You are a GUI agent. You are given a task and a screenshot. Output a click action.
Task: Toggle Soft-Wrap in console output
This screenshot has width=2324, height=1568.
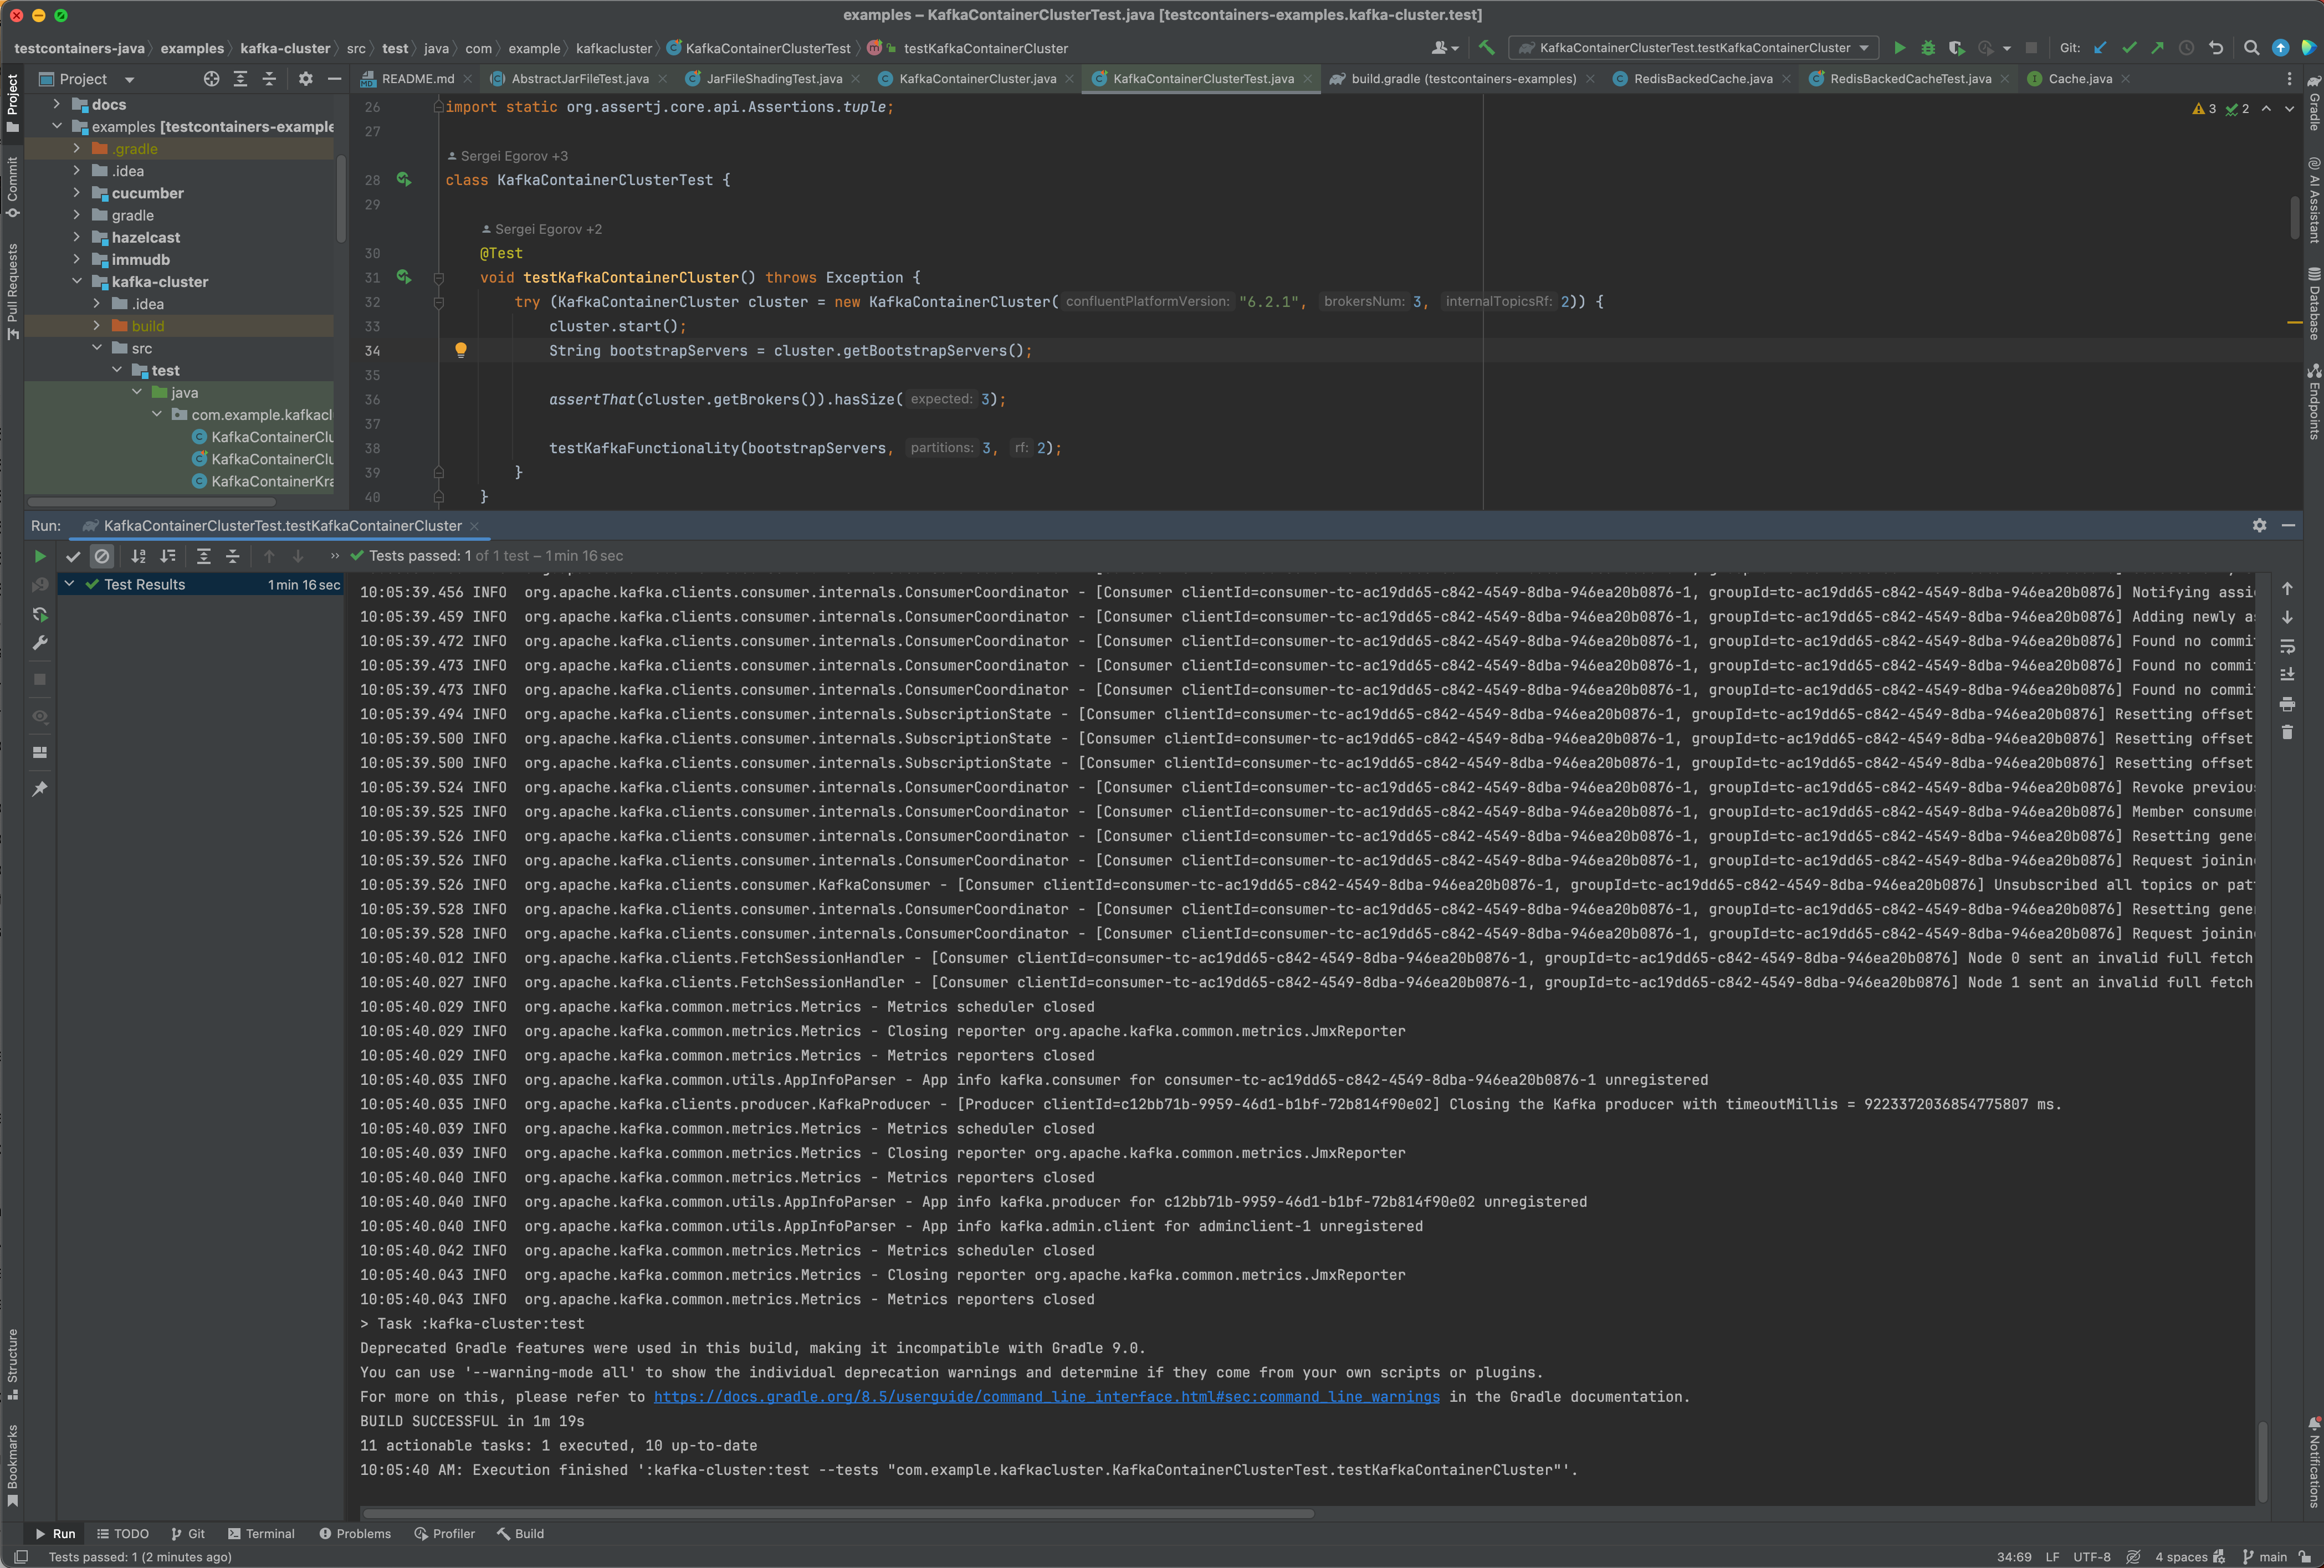2287,646
